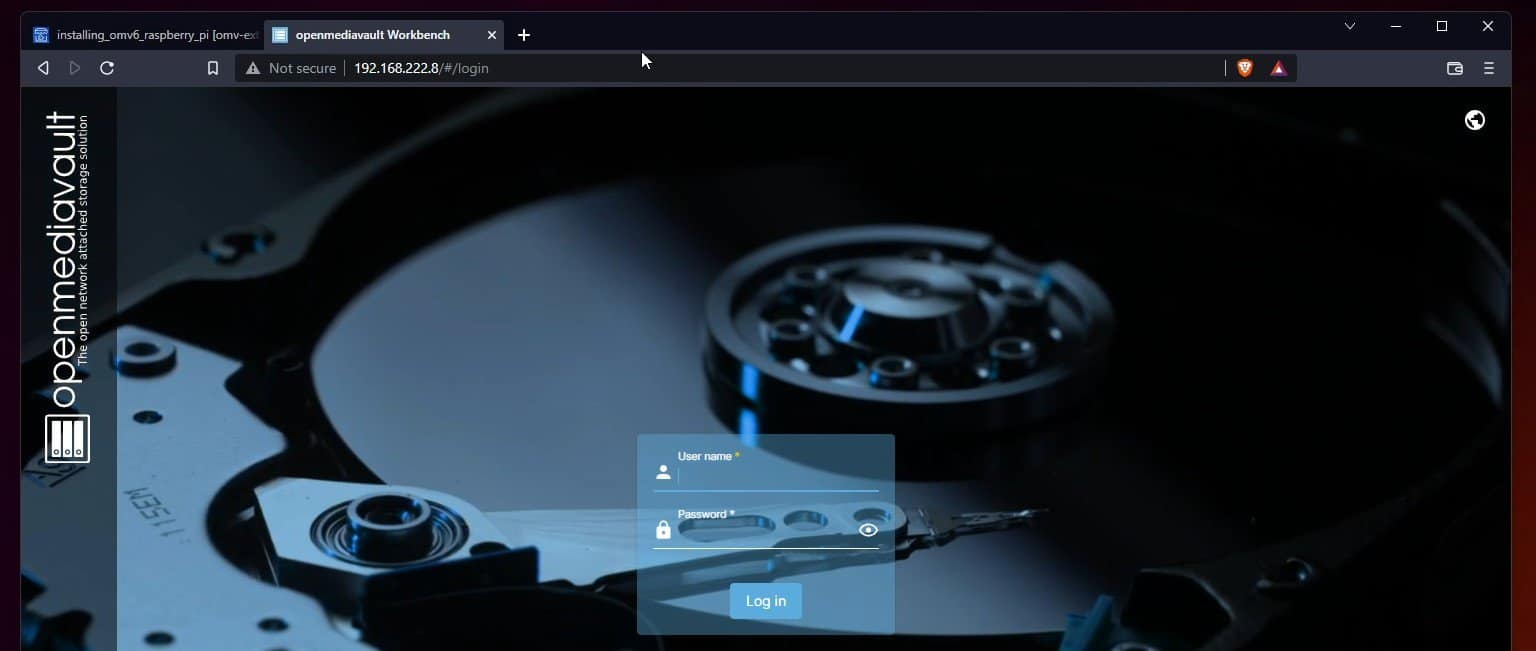Click the bookmark icon in the address bar

click(x=213, y=68)
